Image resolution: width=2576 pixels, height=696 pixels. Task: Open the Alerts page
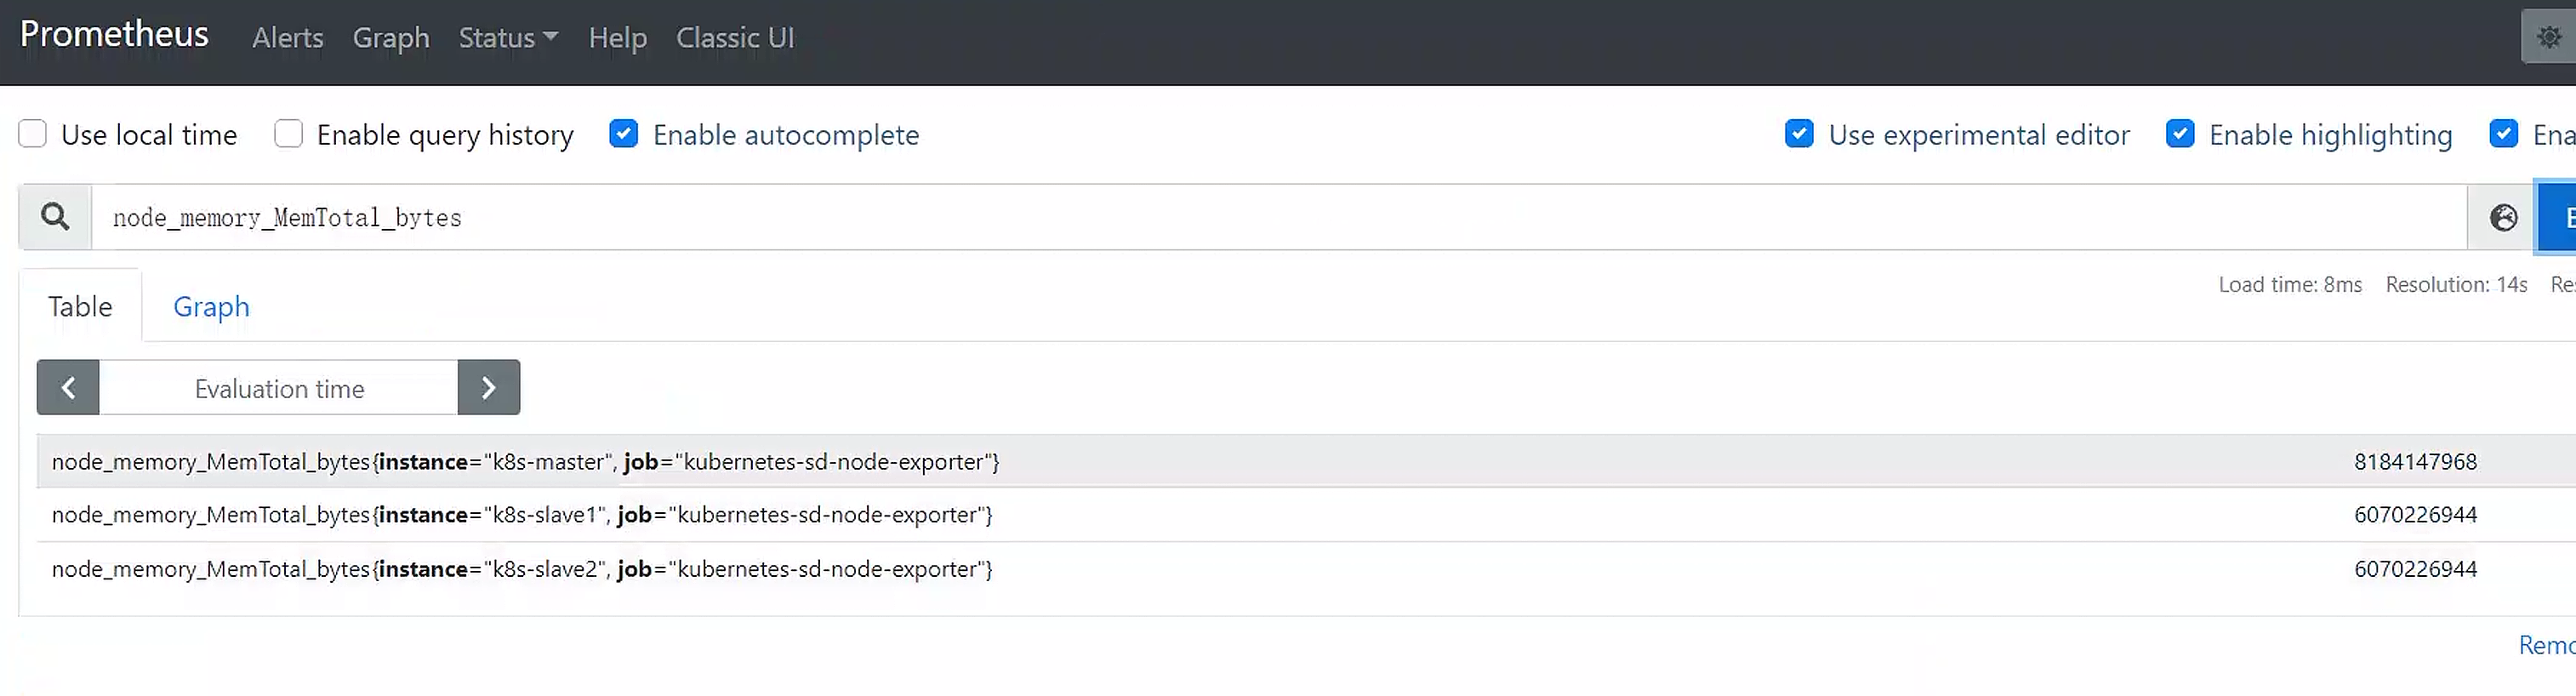click(x=288, y=38)
